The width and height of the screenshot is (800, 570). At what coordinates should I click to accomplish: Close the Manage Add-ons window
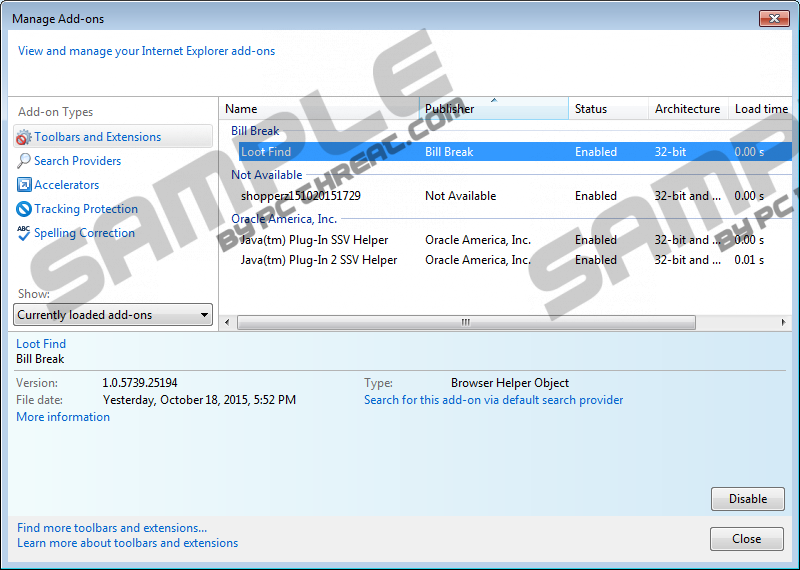(x=773, y=18)
